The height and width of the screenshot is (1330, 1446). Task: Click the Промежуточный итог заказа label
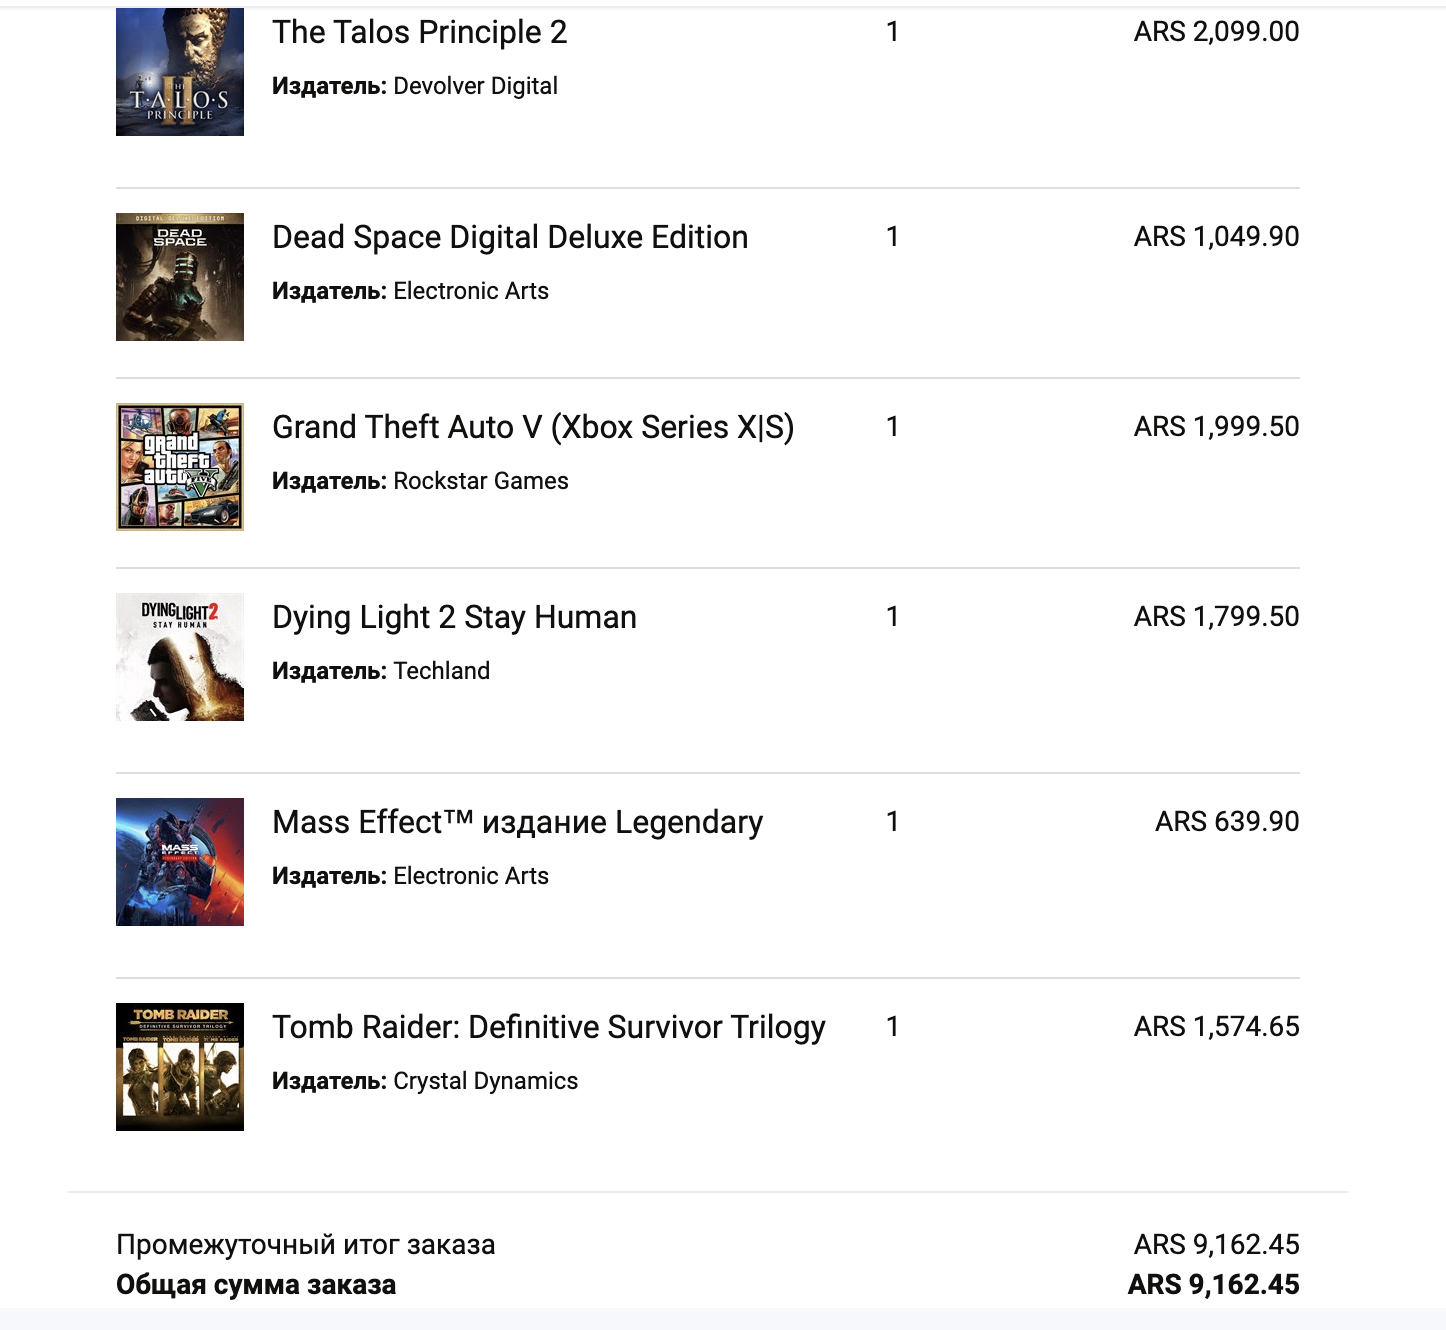point(305,1245)
